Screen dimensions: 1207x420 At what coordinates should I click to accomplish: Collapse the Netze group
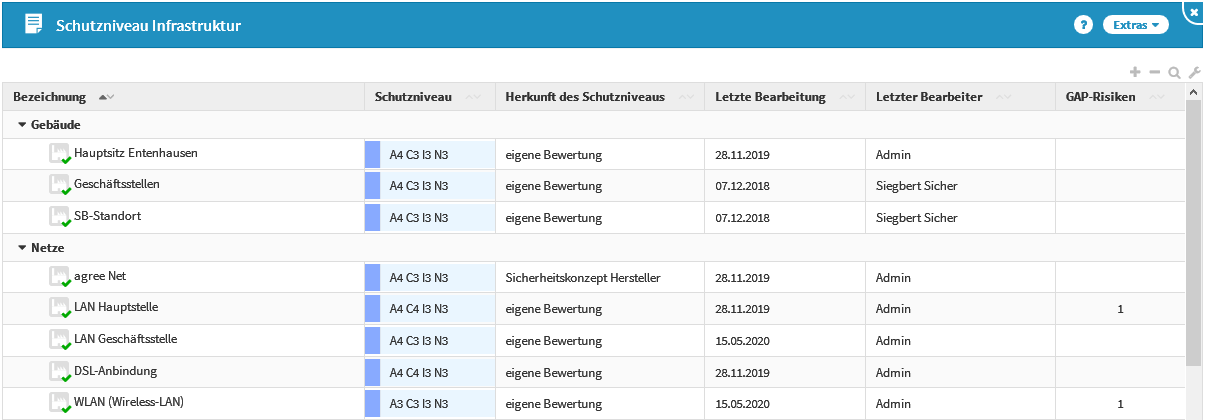[23, 245]
